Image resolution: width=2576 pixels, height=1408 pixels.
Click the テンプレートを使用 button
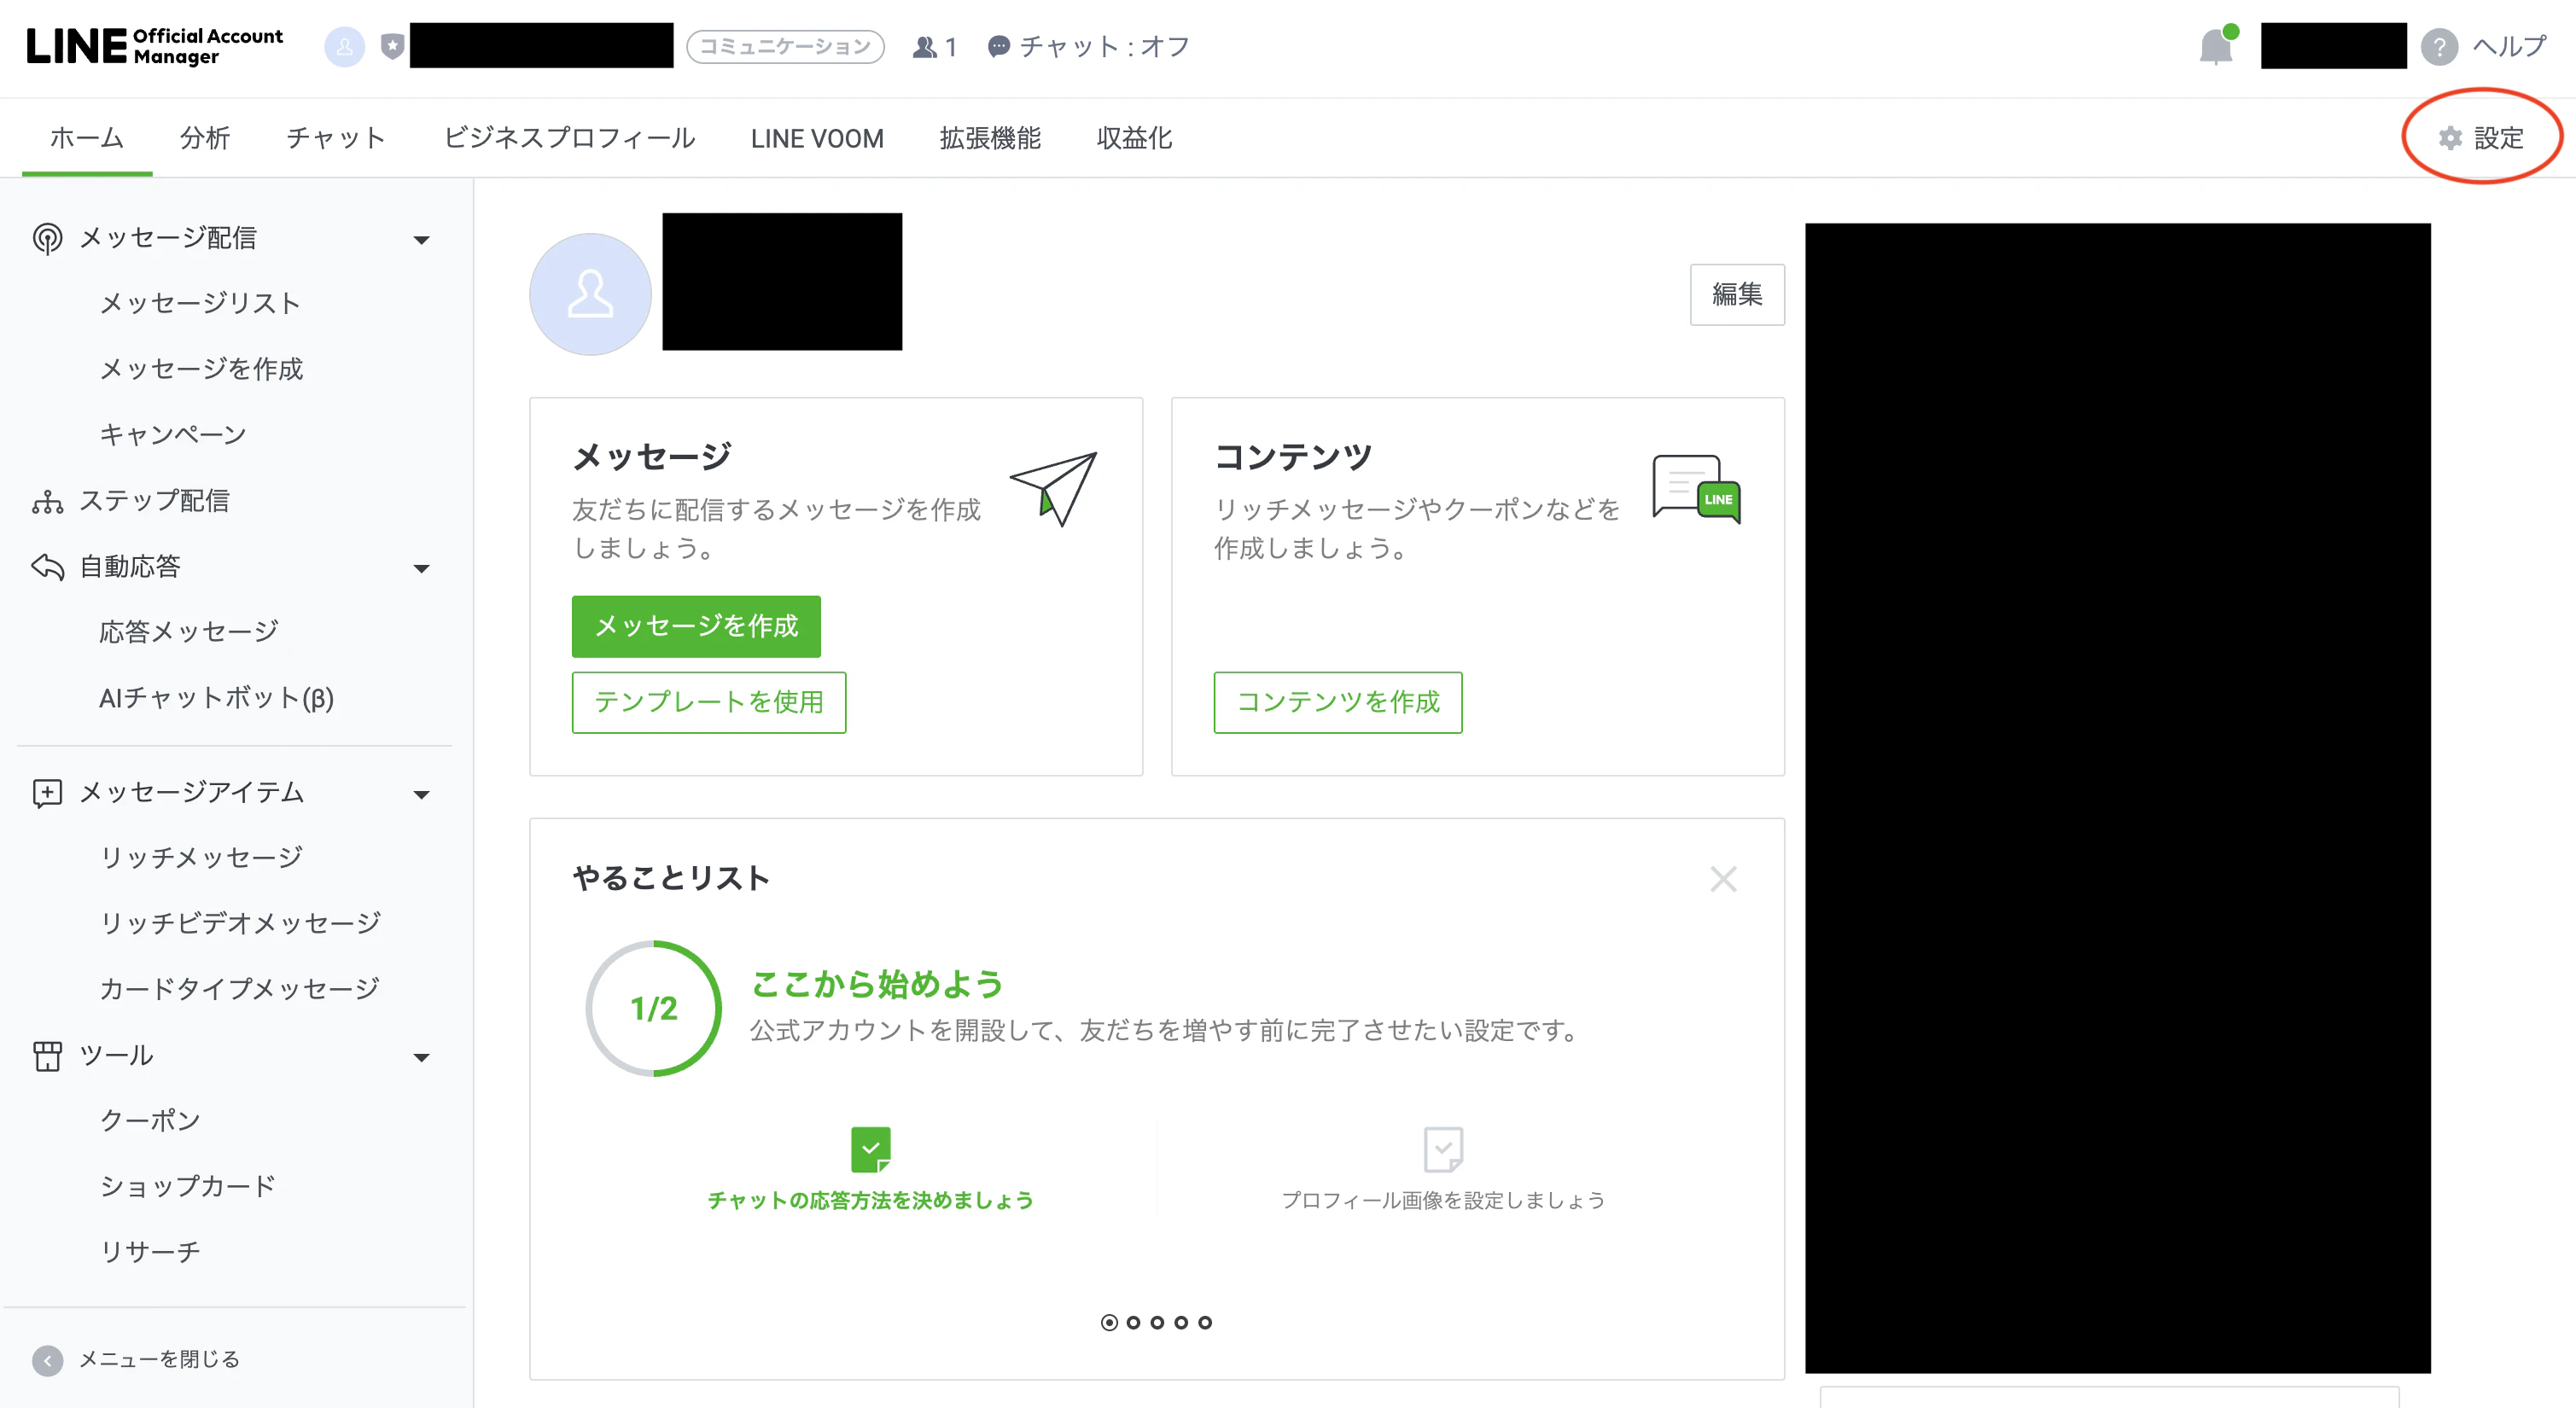(x=709, y=702)
